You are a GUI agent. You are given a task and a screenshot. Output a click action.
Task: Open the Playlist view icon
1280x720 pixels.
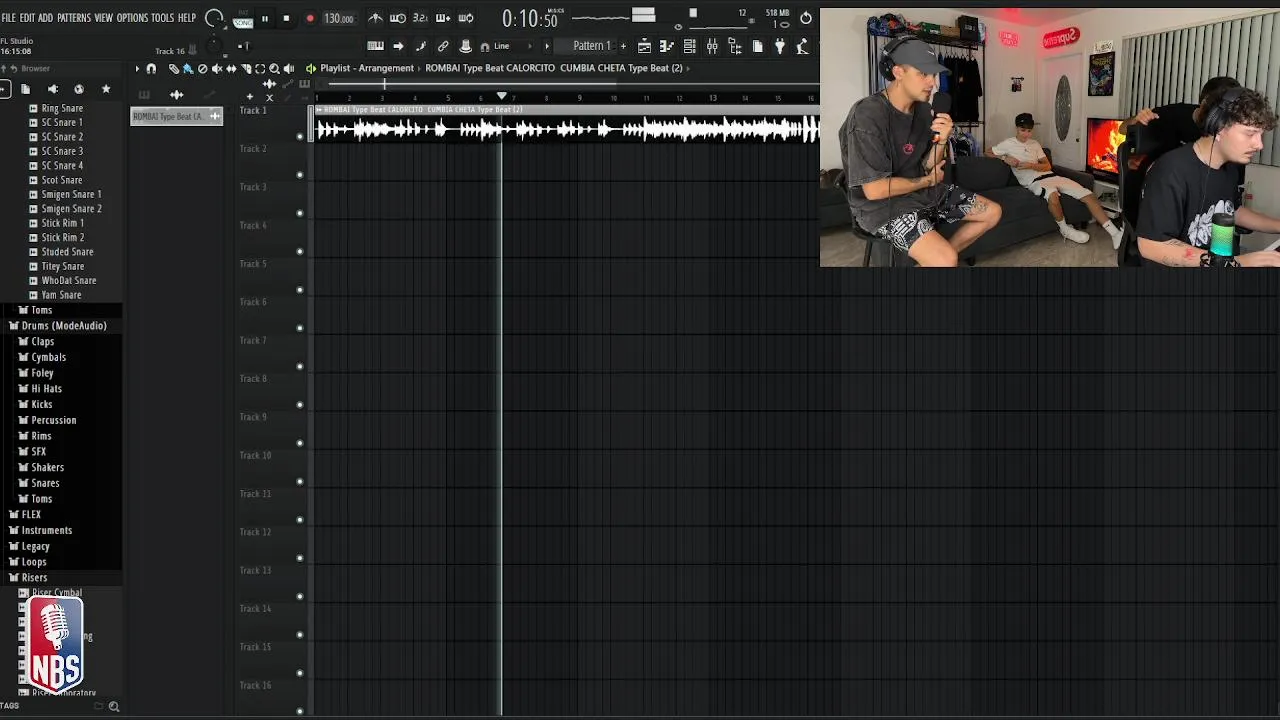click(x=644, y=46)
